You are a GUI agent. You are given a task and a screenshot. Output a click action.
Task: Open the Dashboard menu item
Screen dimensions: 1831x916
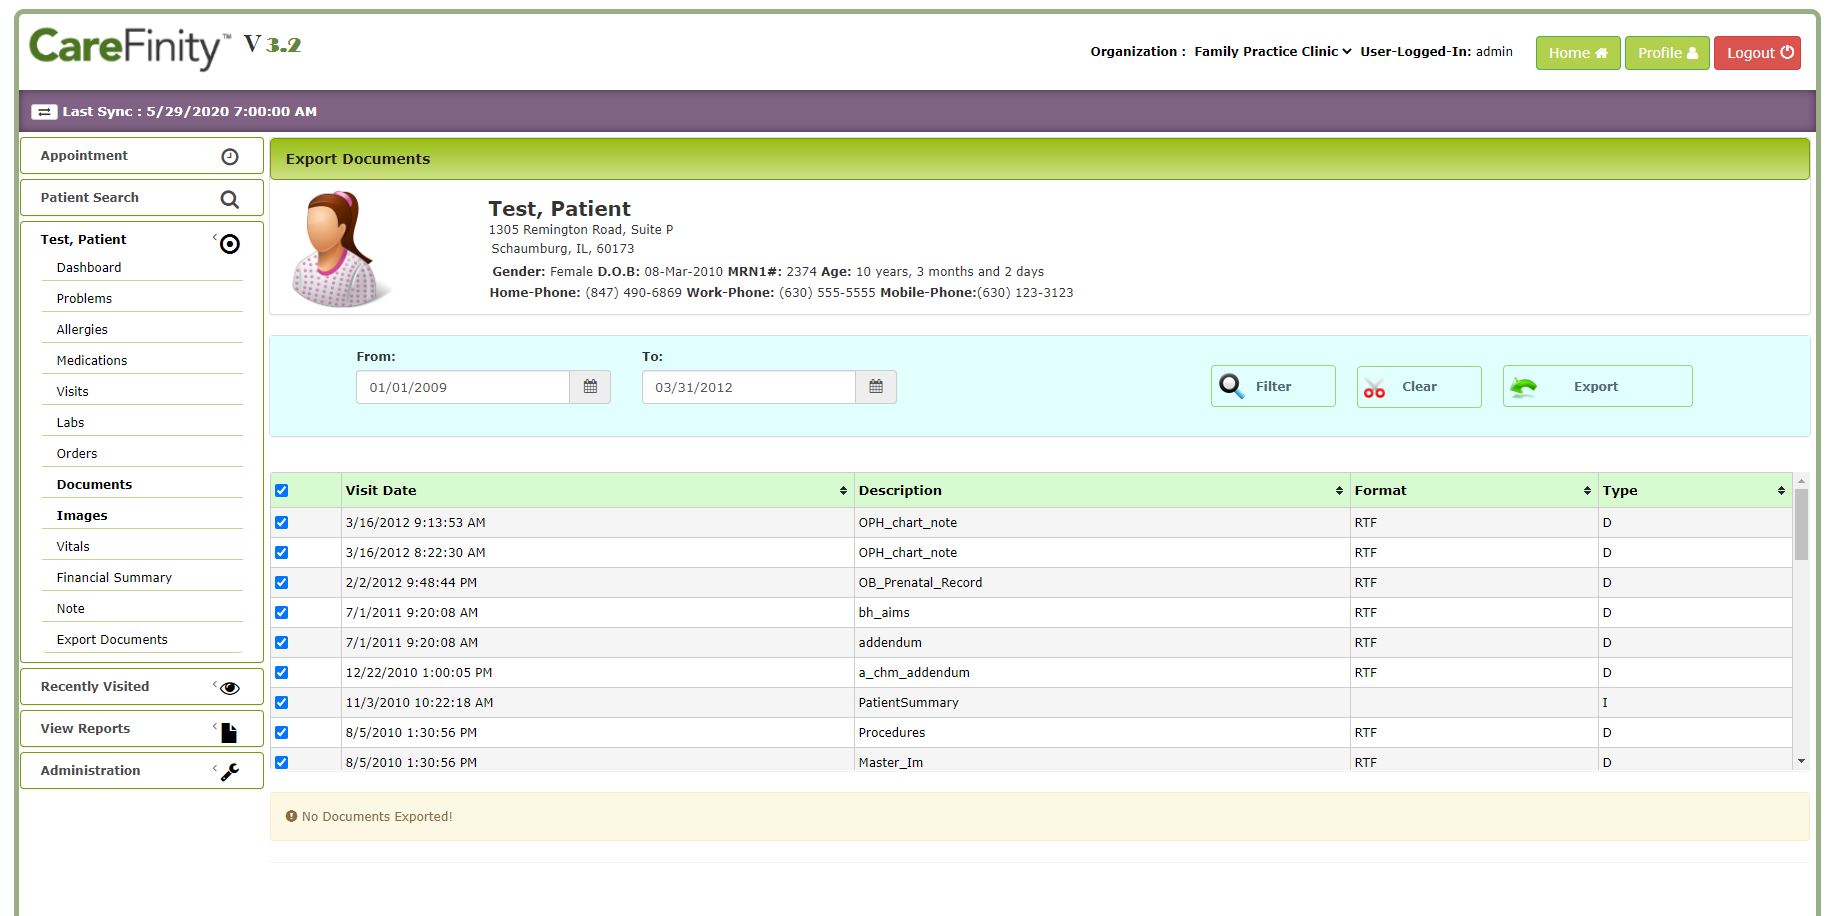pyautogui.click(x=89, y=268)
